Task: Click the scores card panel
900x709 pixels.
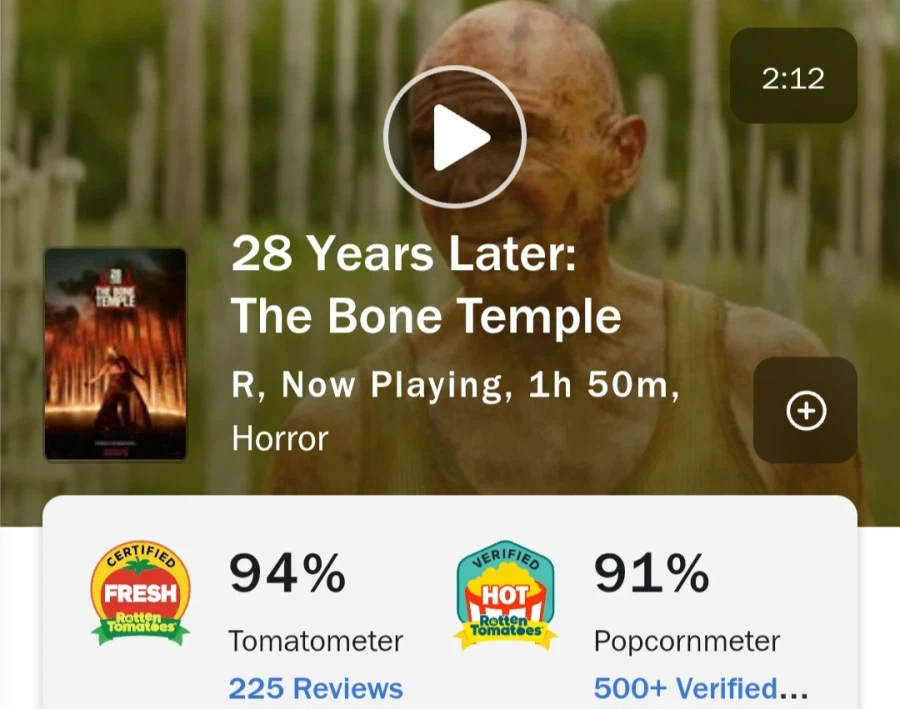Action: [450, 602]
